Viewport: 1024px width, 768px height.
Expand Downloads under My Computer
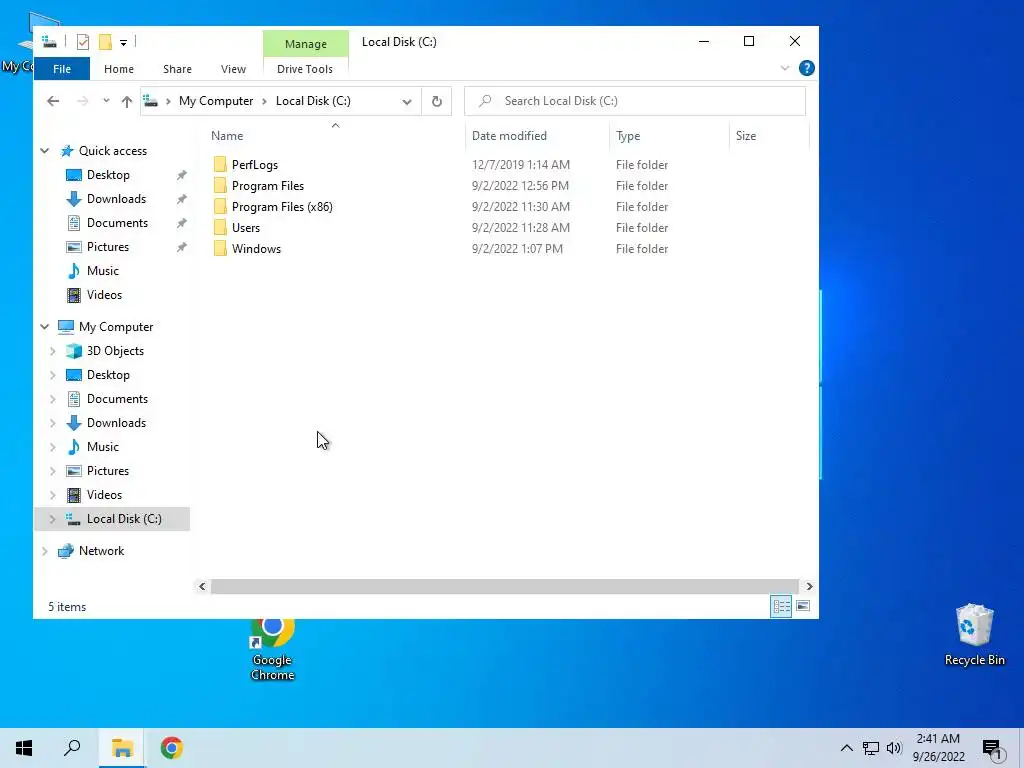(x=53, y=423)
